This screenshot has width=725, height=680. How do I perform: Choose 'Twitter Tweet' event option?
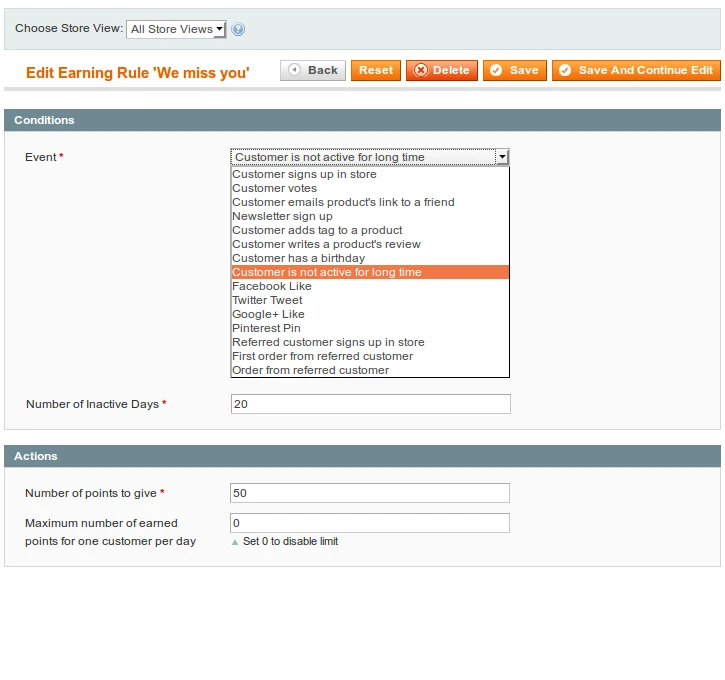[267, 300]
